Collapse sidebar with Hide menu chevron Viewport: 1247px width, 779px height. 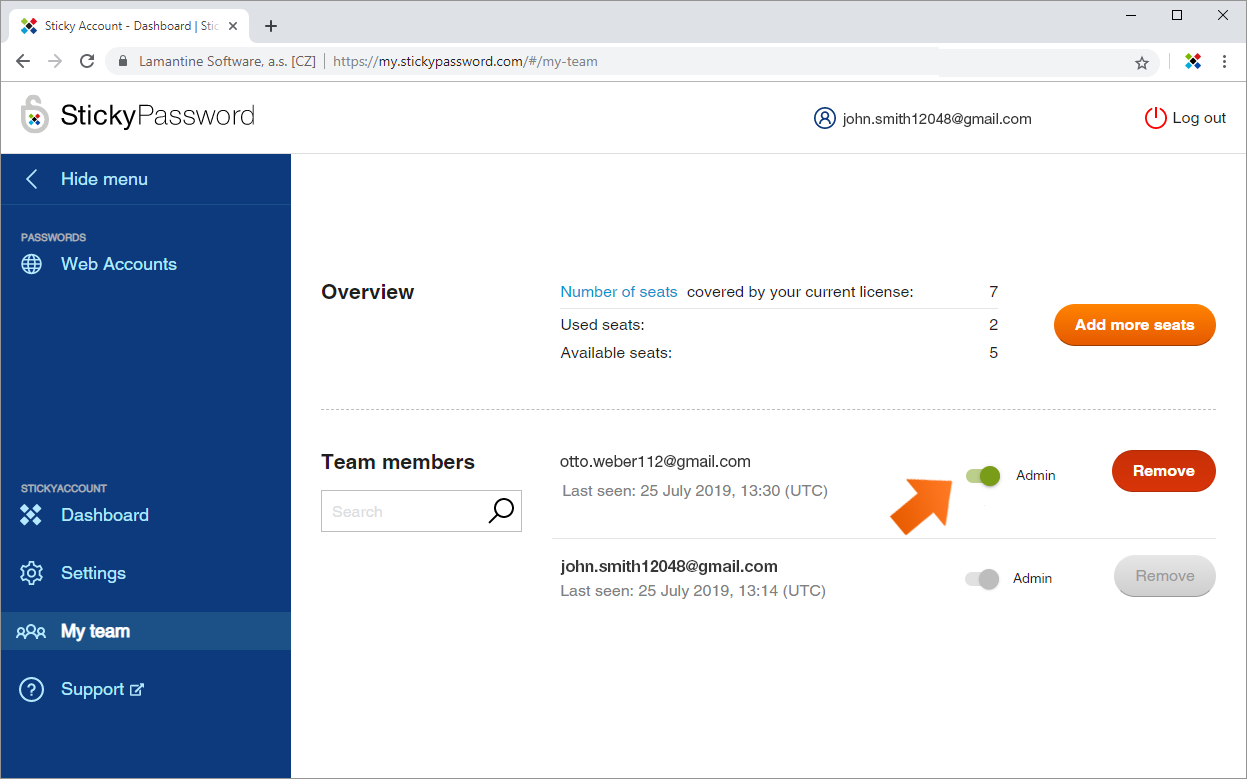(x=32, y=179)
